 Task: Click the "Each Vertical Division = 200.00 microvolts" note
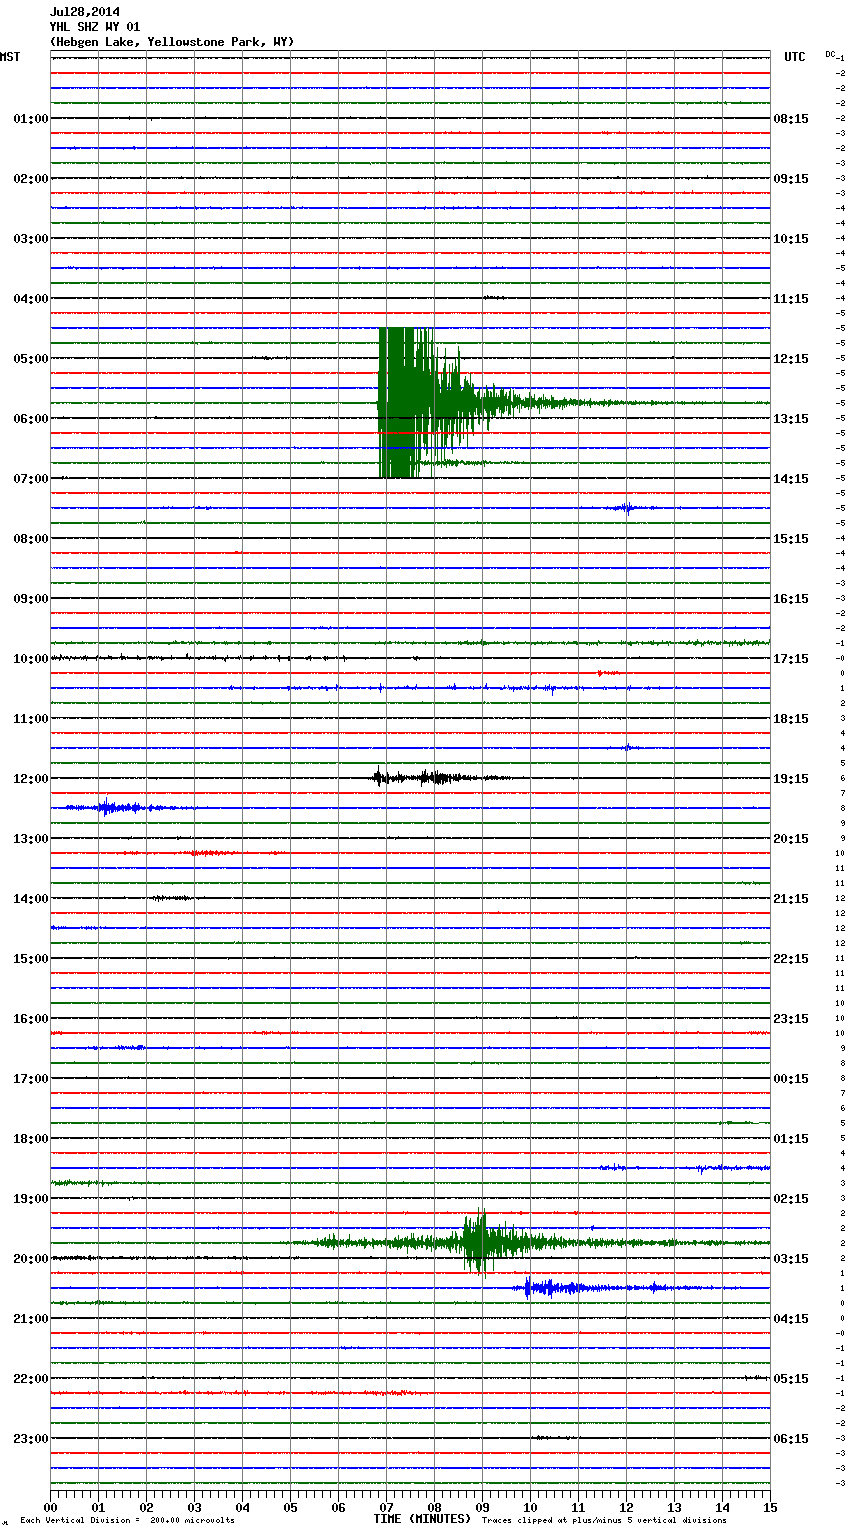[127, 1521]
